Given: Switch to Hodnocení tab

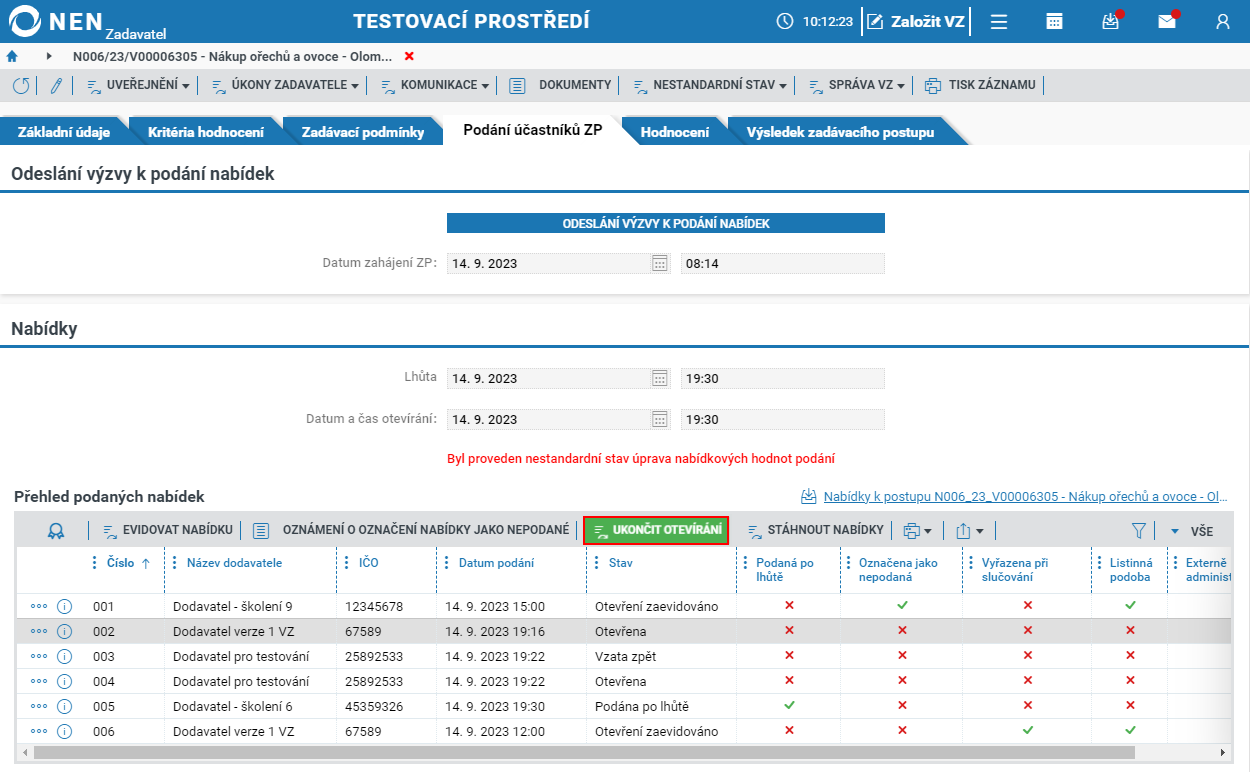Looking at the screenshot, I should pyautogui.click(x=675, y=131).
